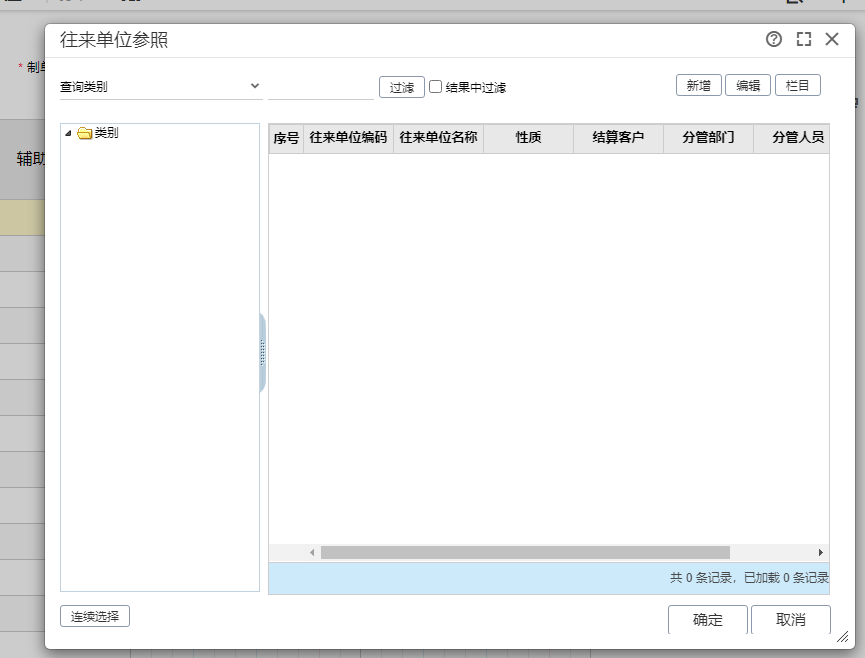Toggle the 连续选择 button
Viewport: 865px width, 658px height.
95,616
